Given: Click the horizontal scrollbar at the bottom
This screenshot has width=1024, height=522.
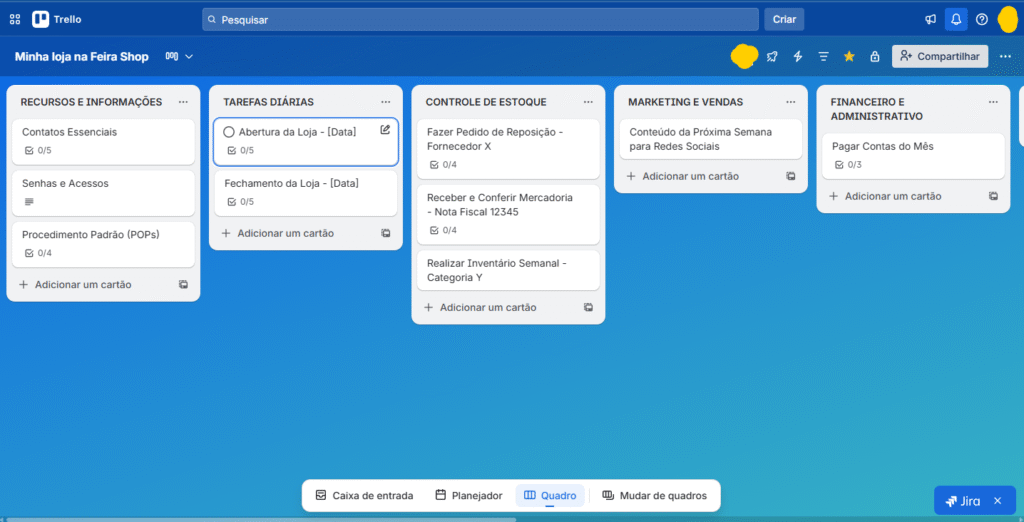Looking at the screenshot, I should [x=261, y=519].
